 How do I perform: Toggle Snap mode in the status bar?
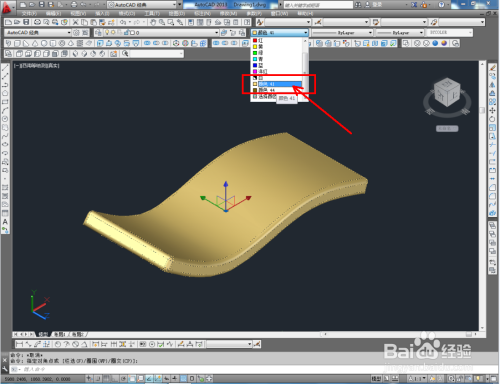click(98, 379)
